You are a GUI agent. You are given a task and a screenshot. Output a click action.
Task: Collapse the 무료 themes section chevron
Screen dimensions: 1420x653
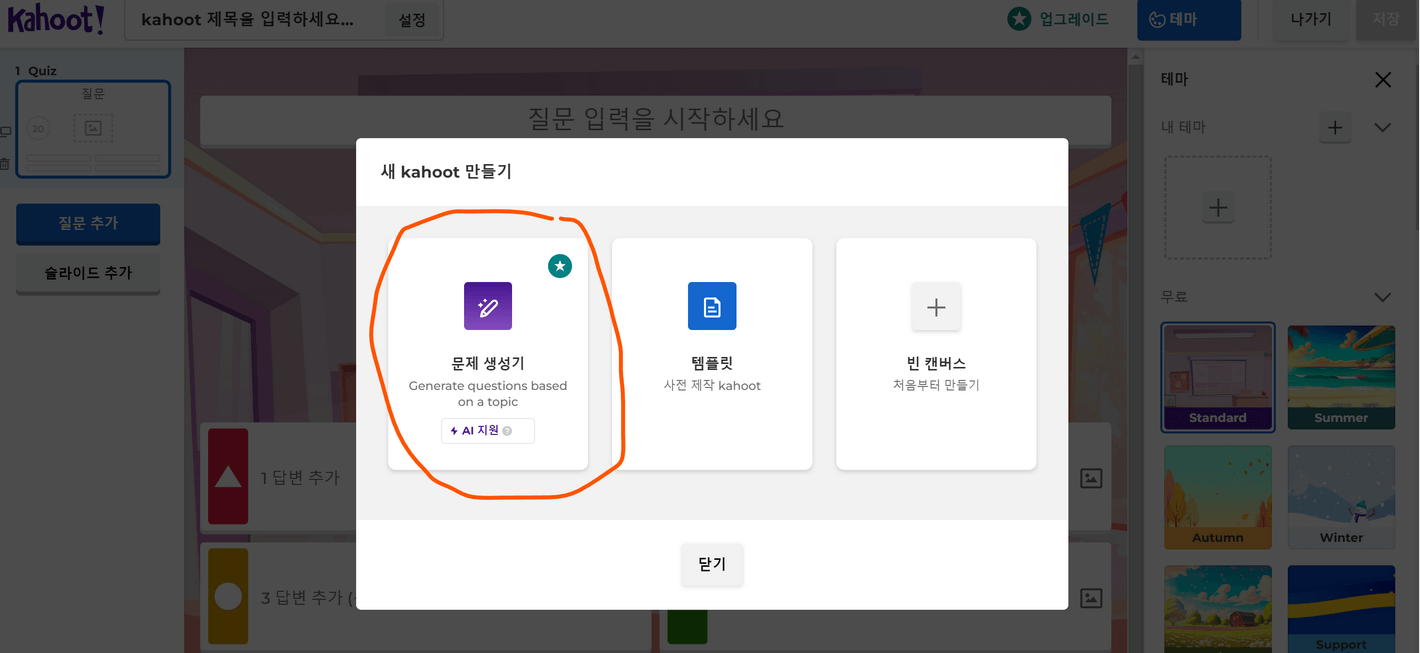click(1383, 297)
